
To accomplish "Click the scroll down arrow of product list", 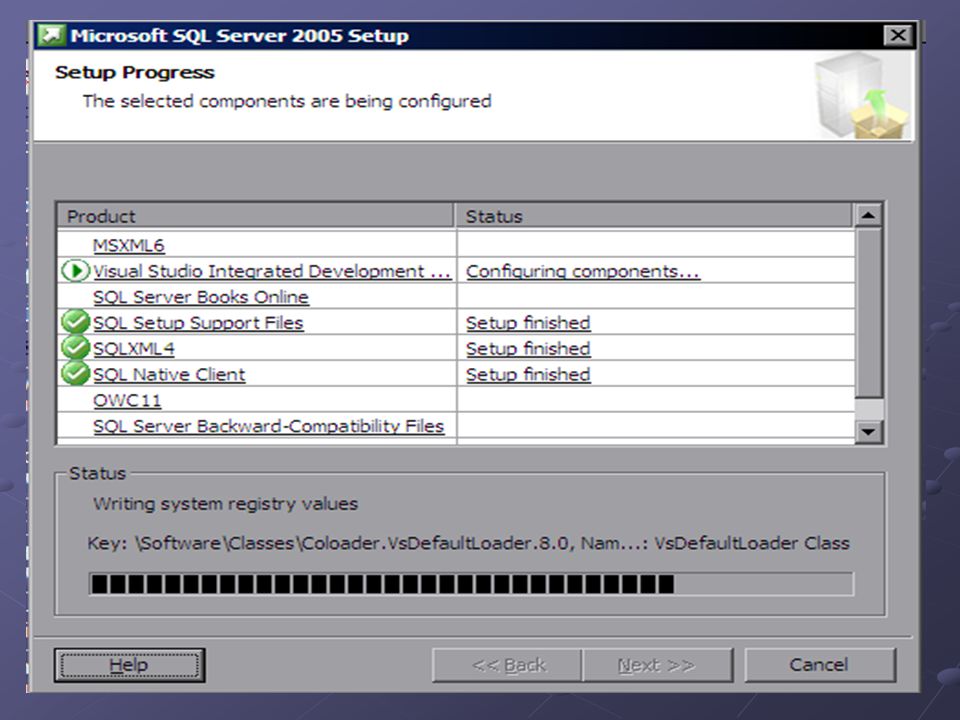I will pyautogui.click(x=868, y=432).
